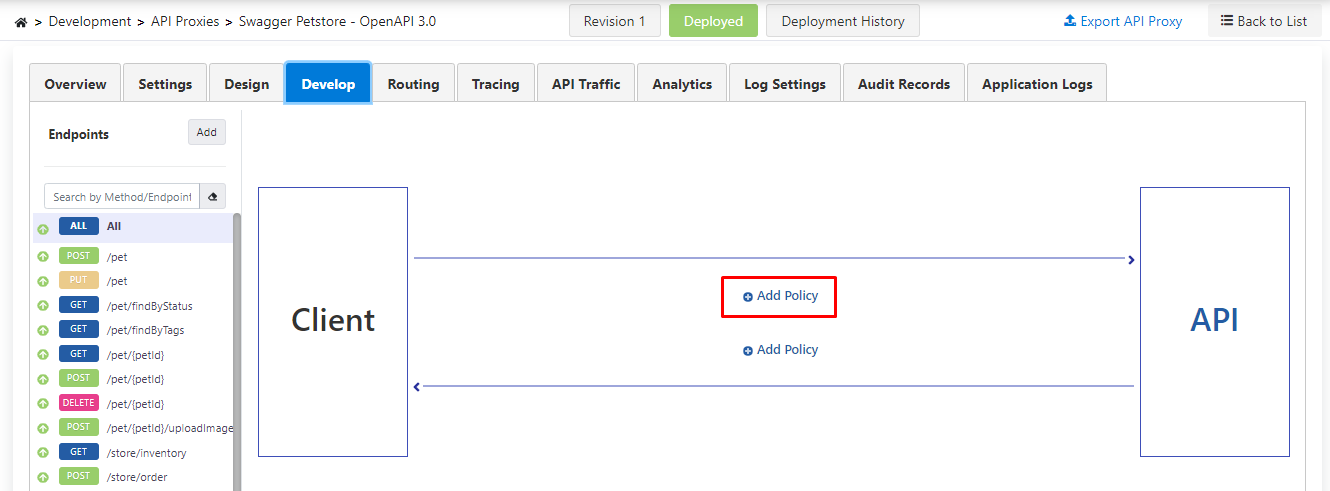The width and height of the screenshot is (1330, 491).
Task: Add a policy to the request flow
Action: click(x=779, y=296)
